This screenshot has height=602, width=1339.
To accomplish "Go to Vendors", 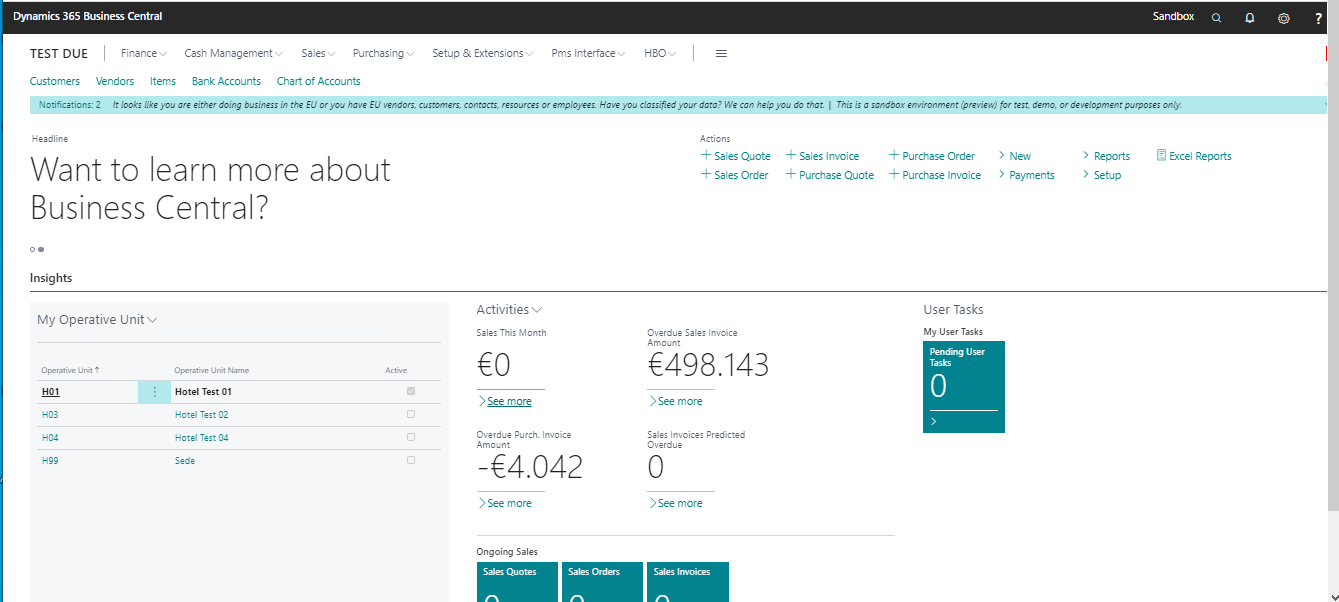I will (x=115, y=82).
